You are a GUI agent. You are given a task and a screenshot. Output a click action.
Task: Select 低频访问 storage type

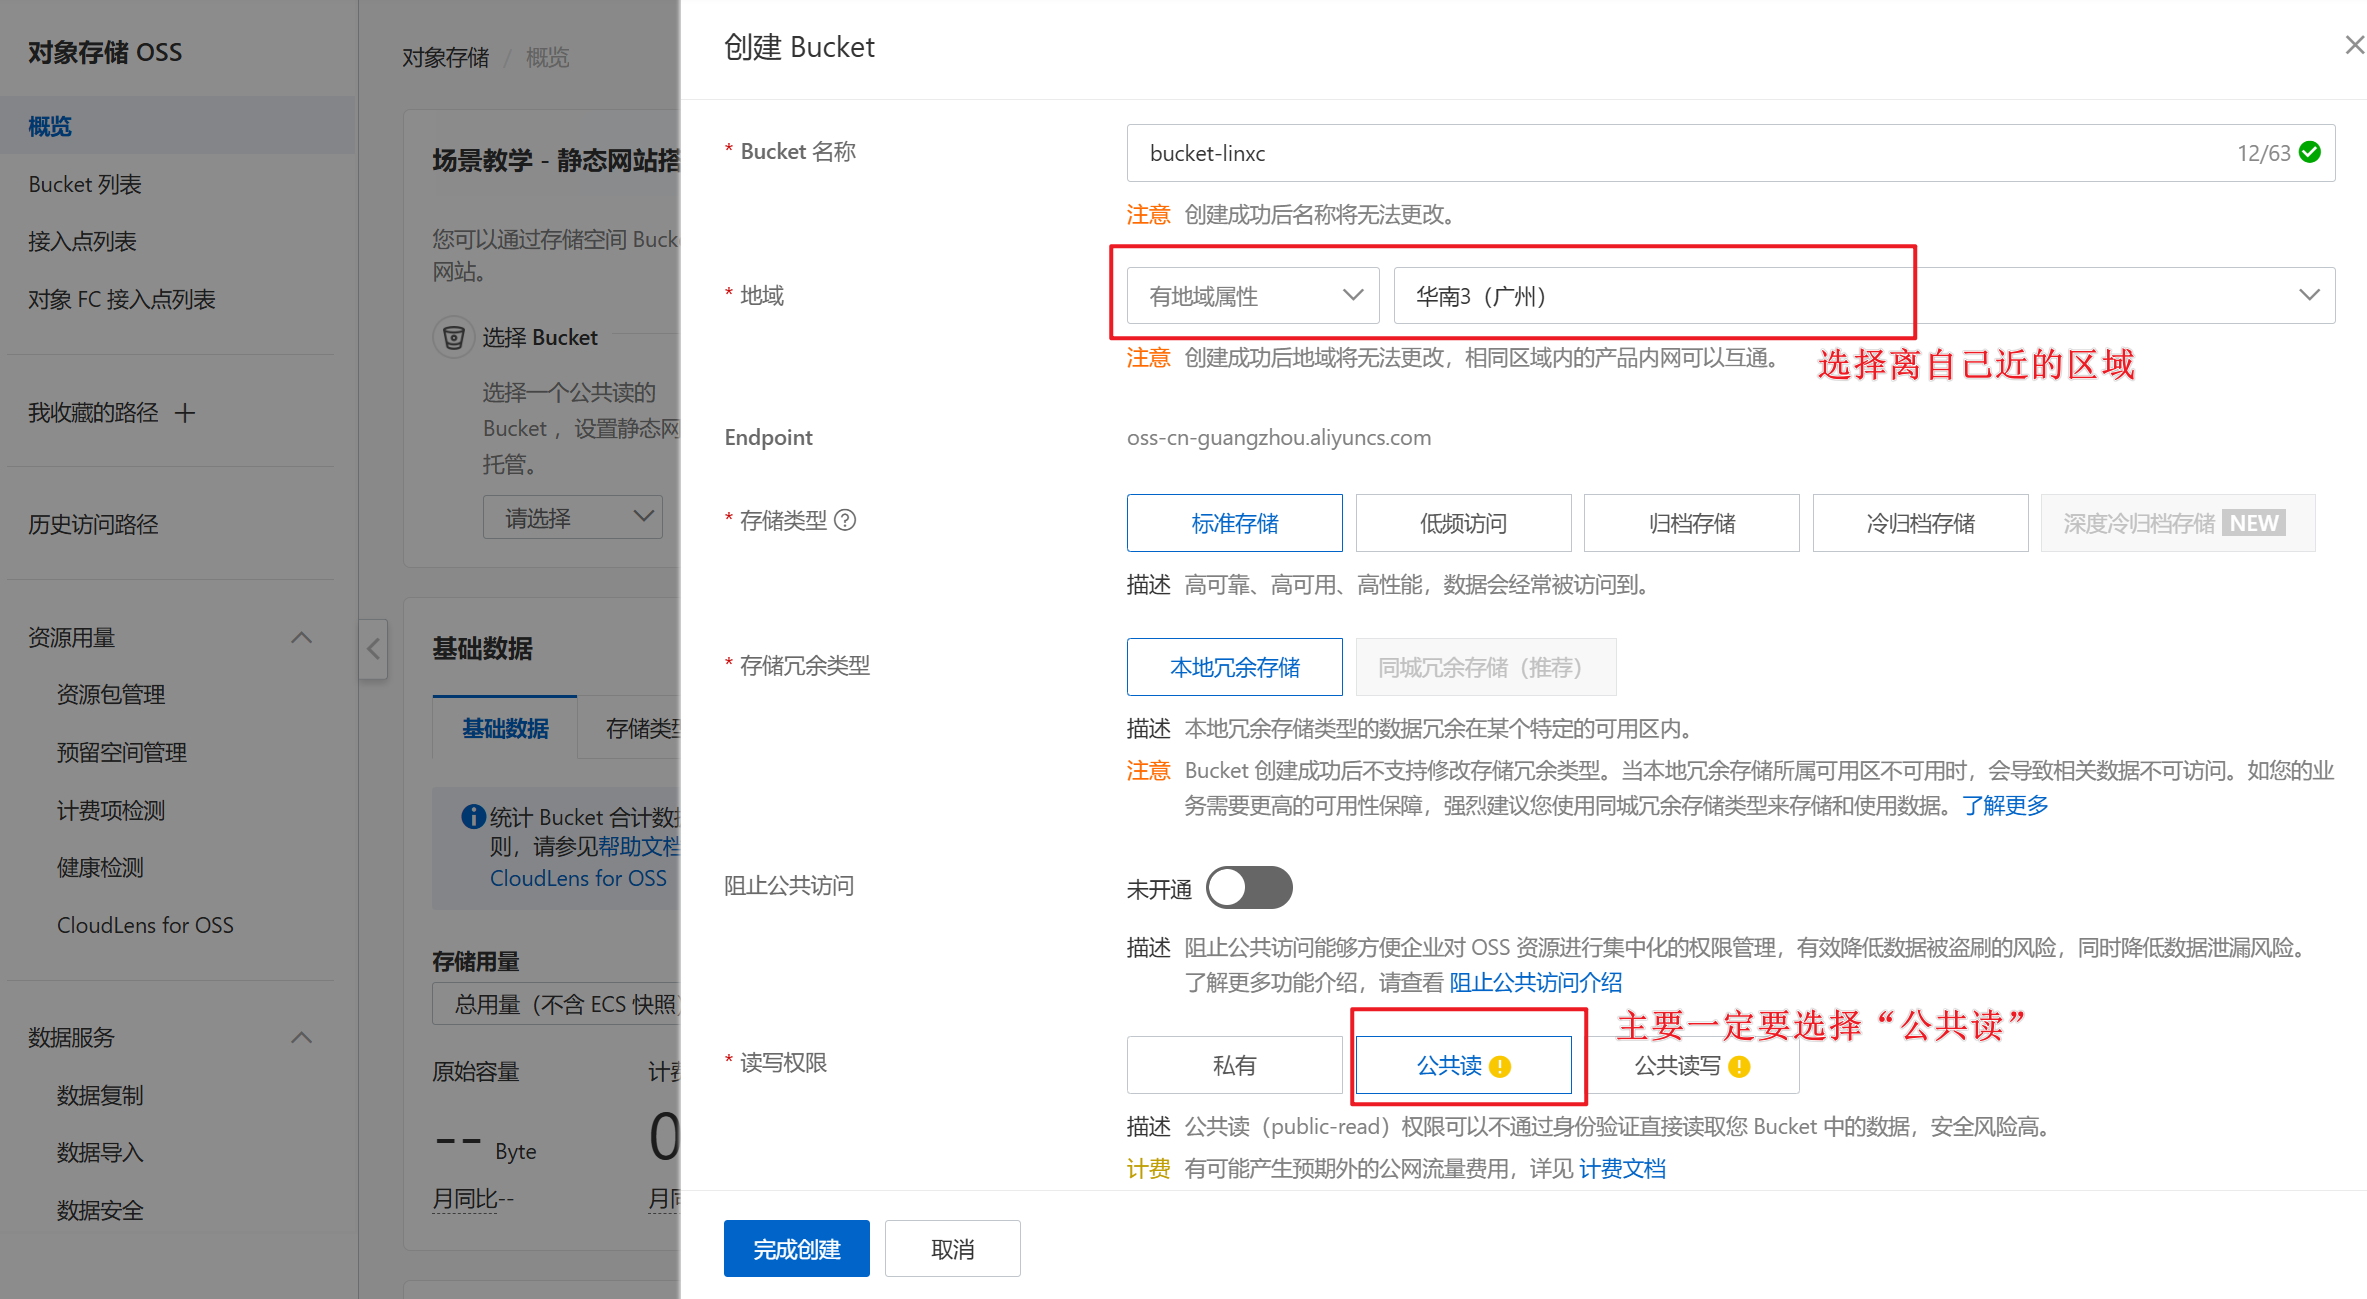pos(1463,523)
